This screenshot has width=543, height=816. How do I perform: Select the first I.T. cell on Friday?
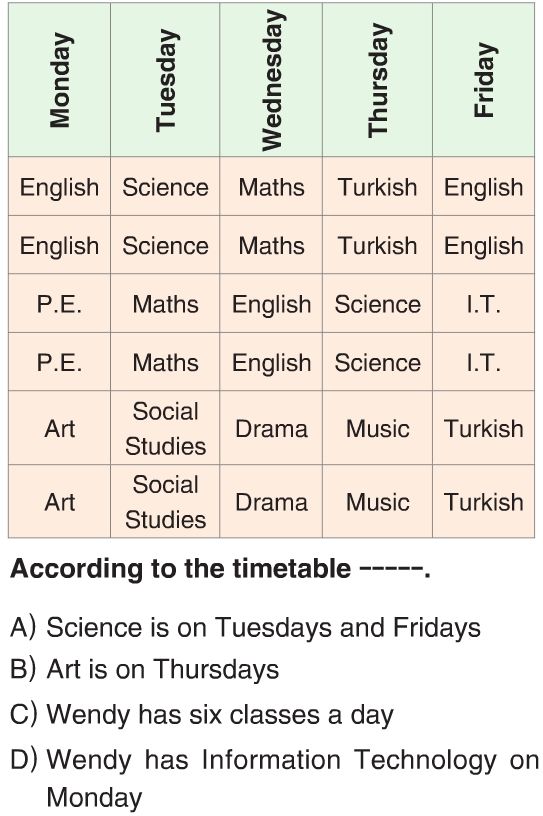(x=484, y=304)
